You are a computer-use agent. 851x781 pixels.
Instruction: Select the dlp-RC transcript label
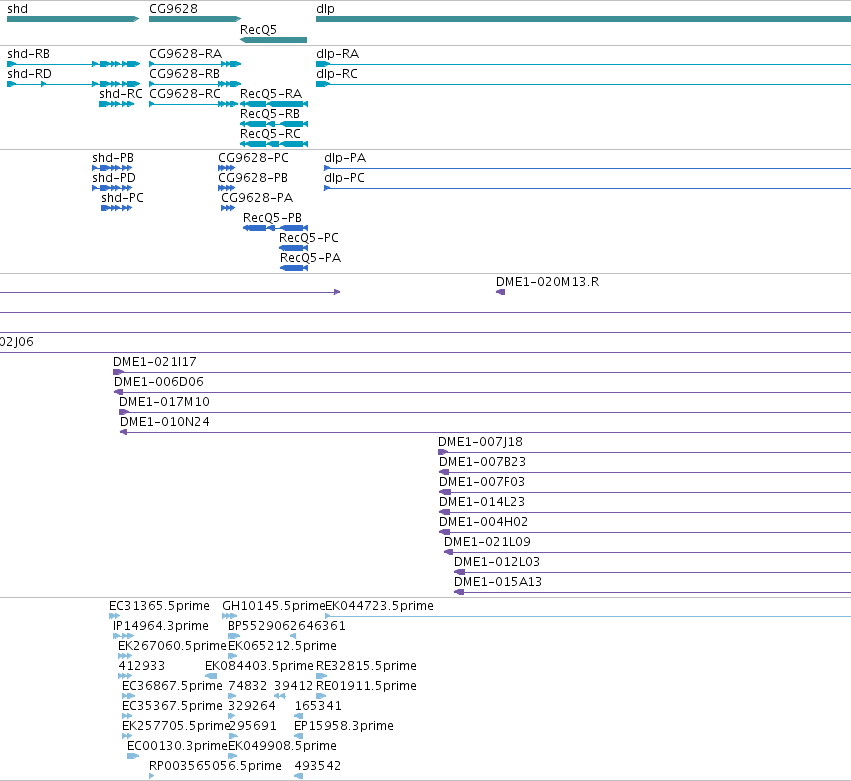(x=337, y=74)
